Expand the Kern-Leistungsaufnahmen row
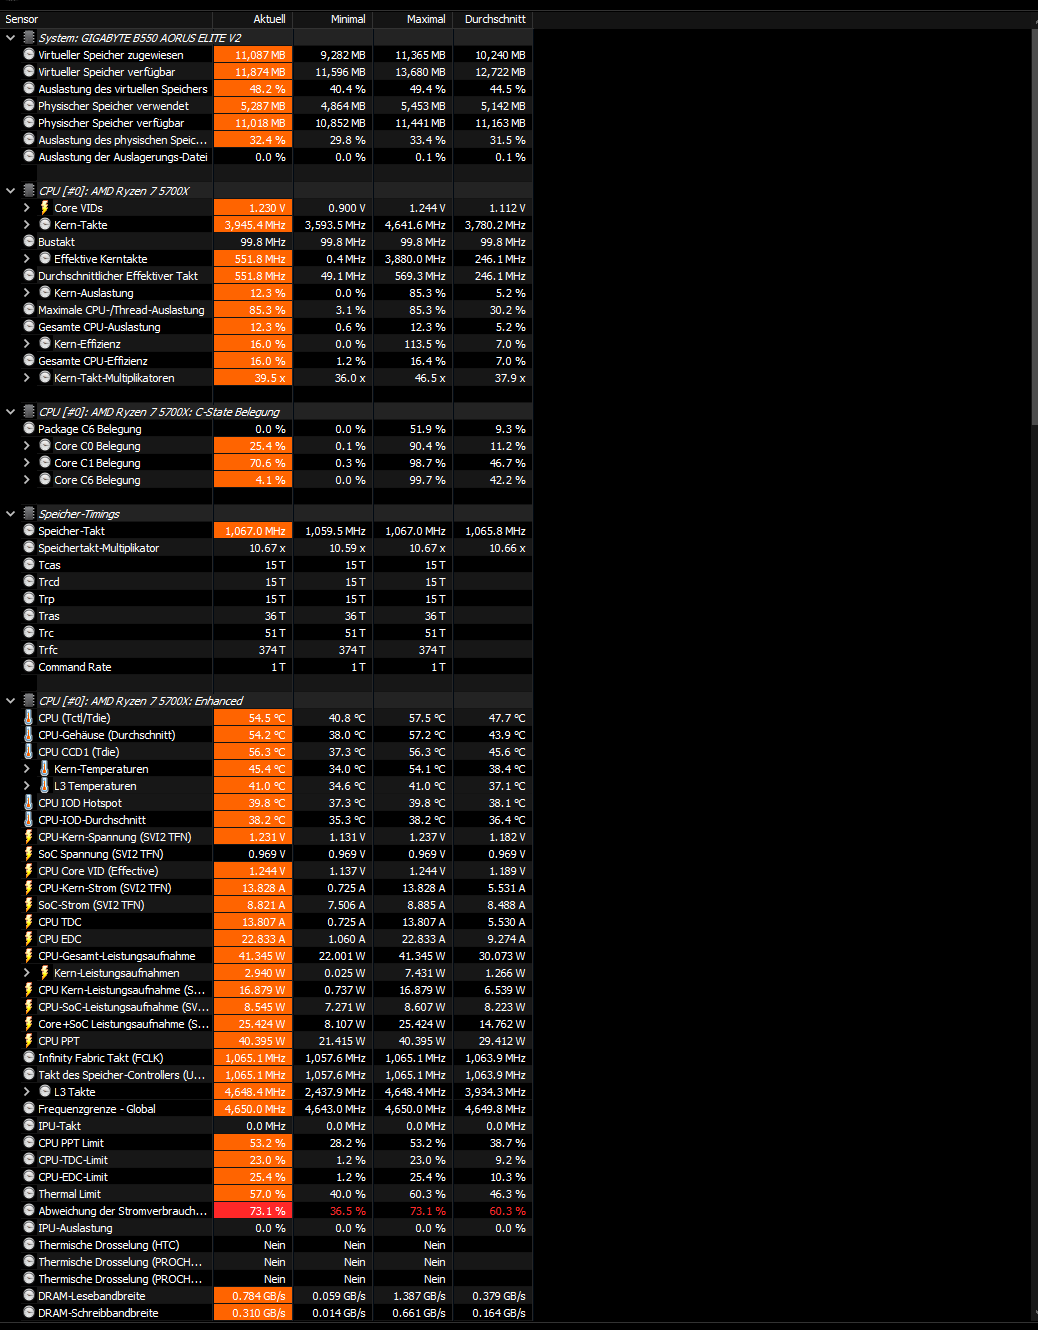Image resolution: width=1038 pixels, height=1330 pixels. click(x=27, y=973)
